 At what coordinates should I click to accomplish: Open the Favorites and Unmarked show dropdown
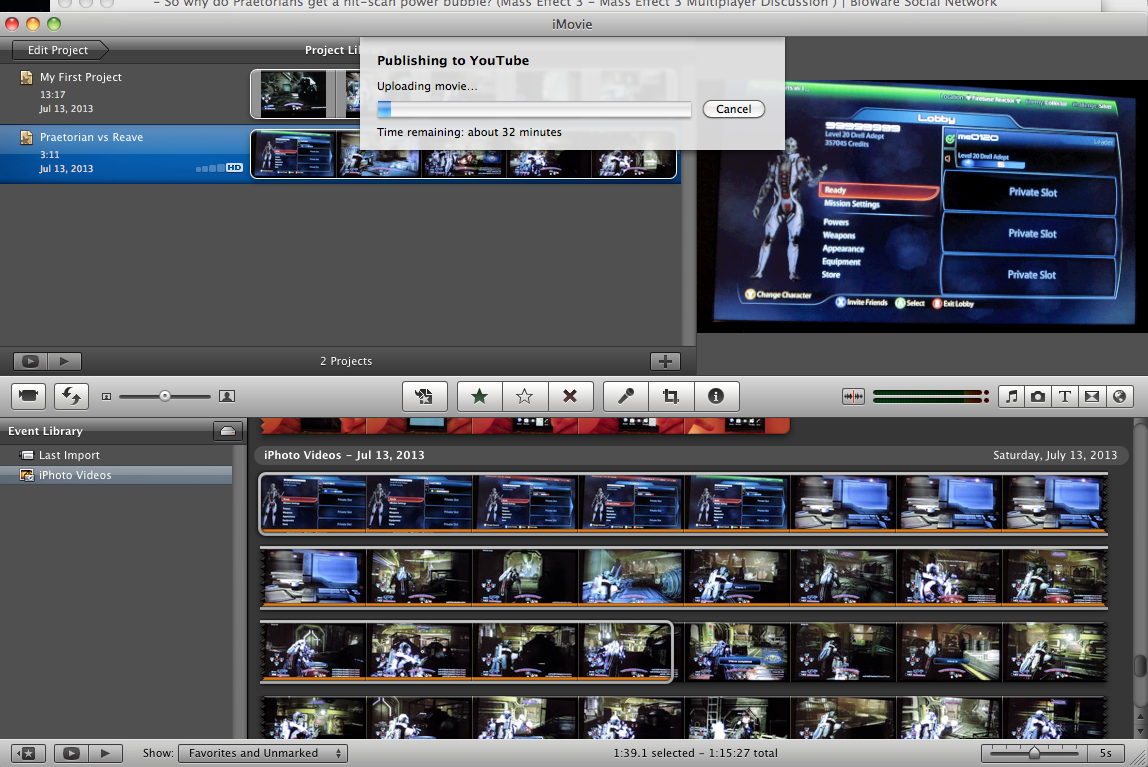pos(263,753)
